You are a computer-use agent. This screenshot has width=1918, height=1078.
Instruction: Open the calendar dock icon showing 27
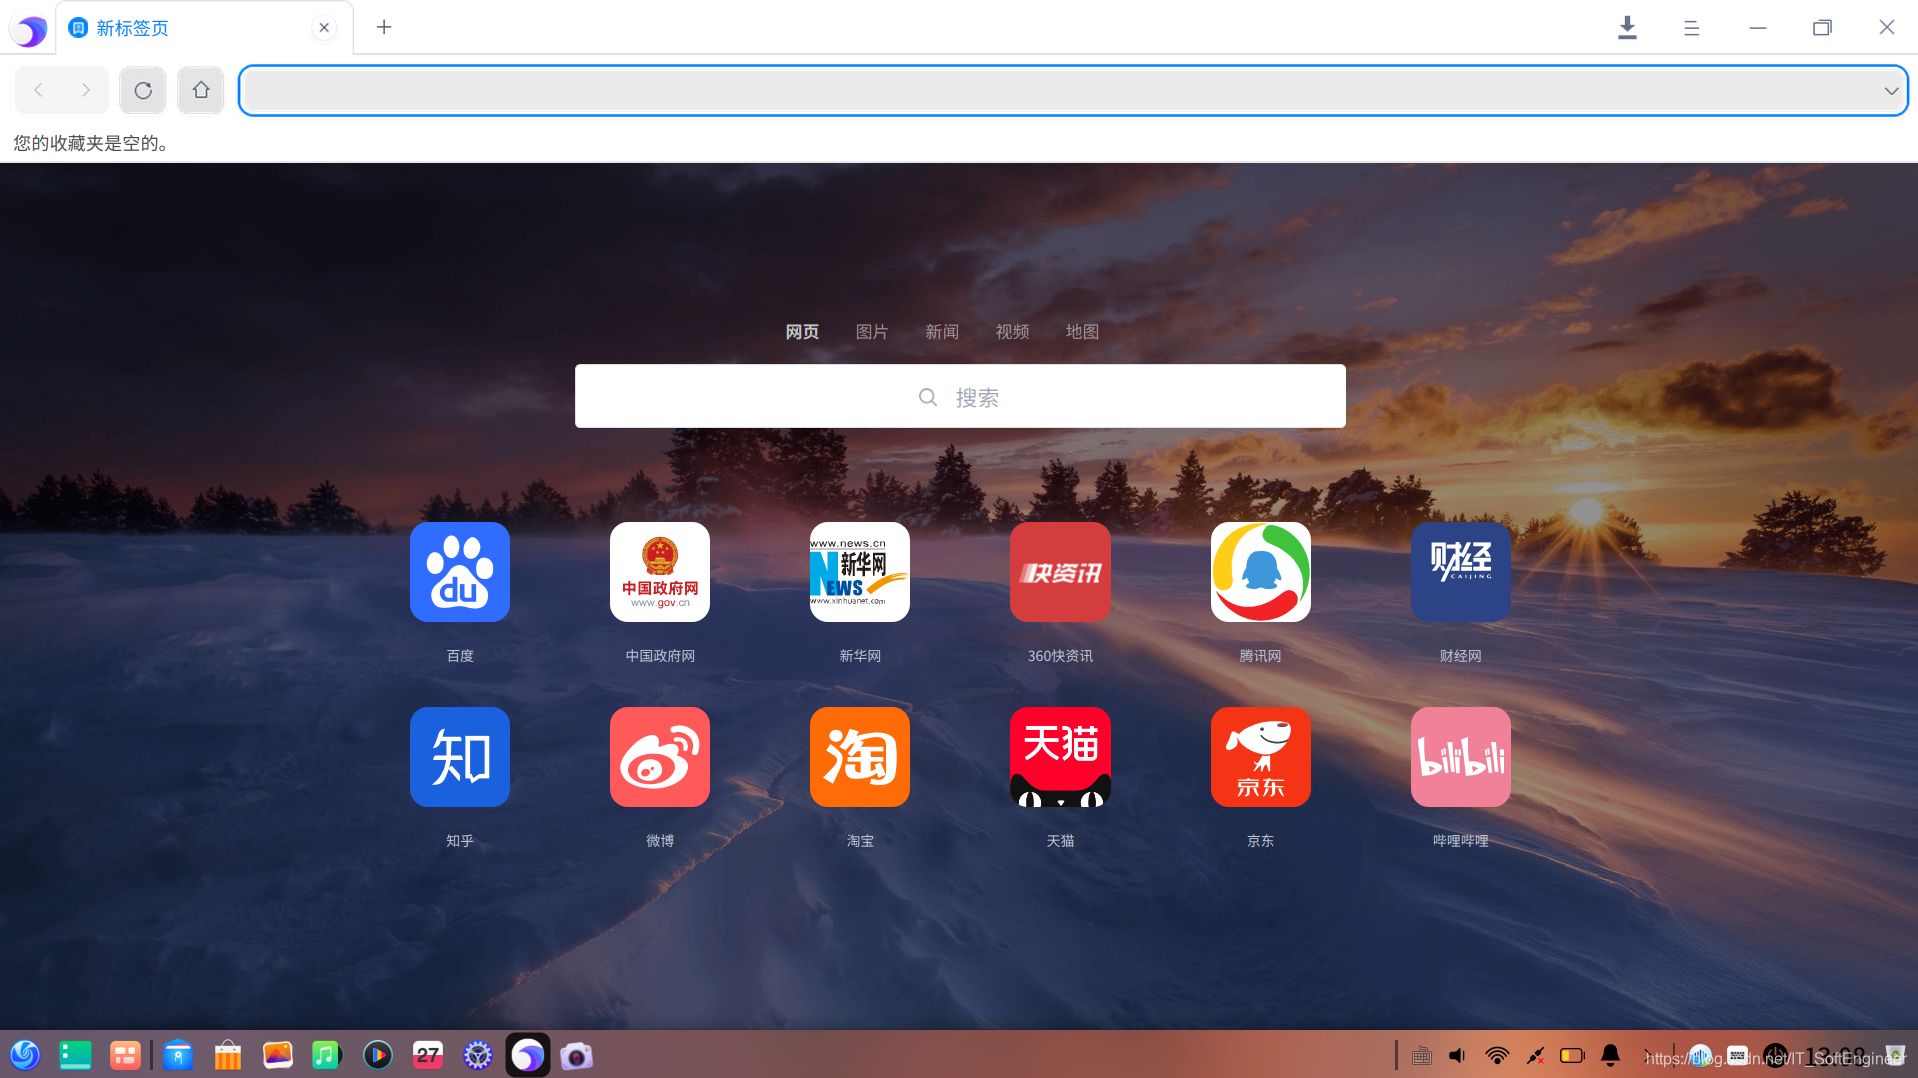click(428, 1055)
